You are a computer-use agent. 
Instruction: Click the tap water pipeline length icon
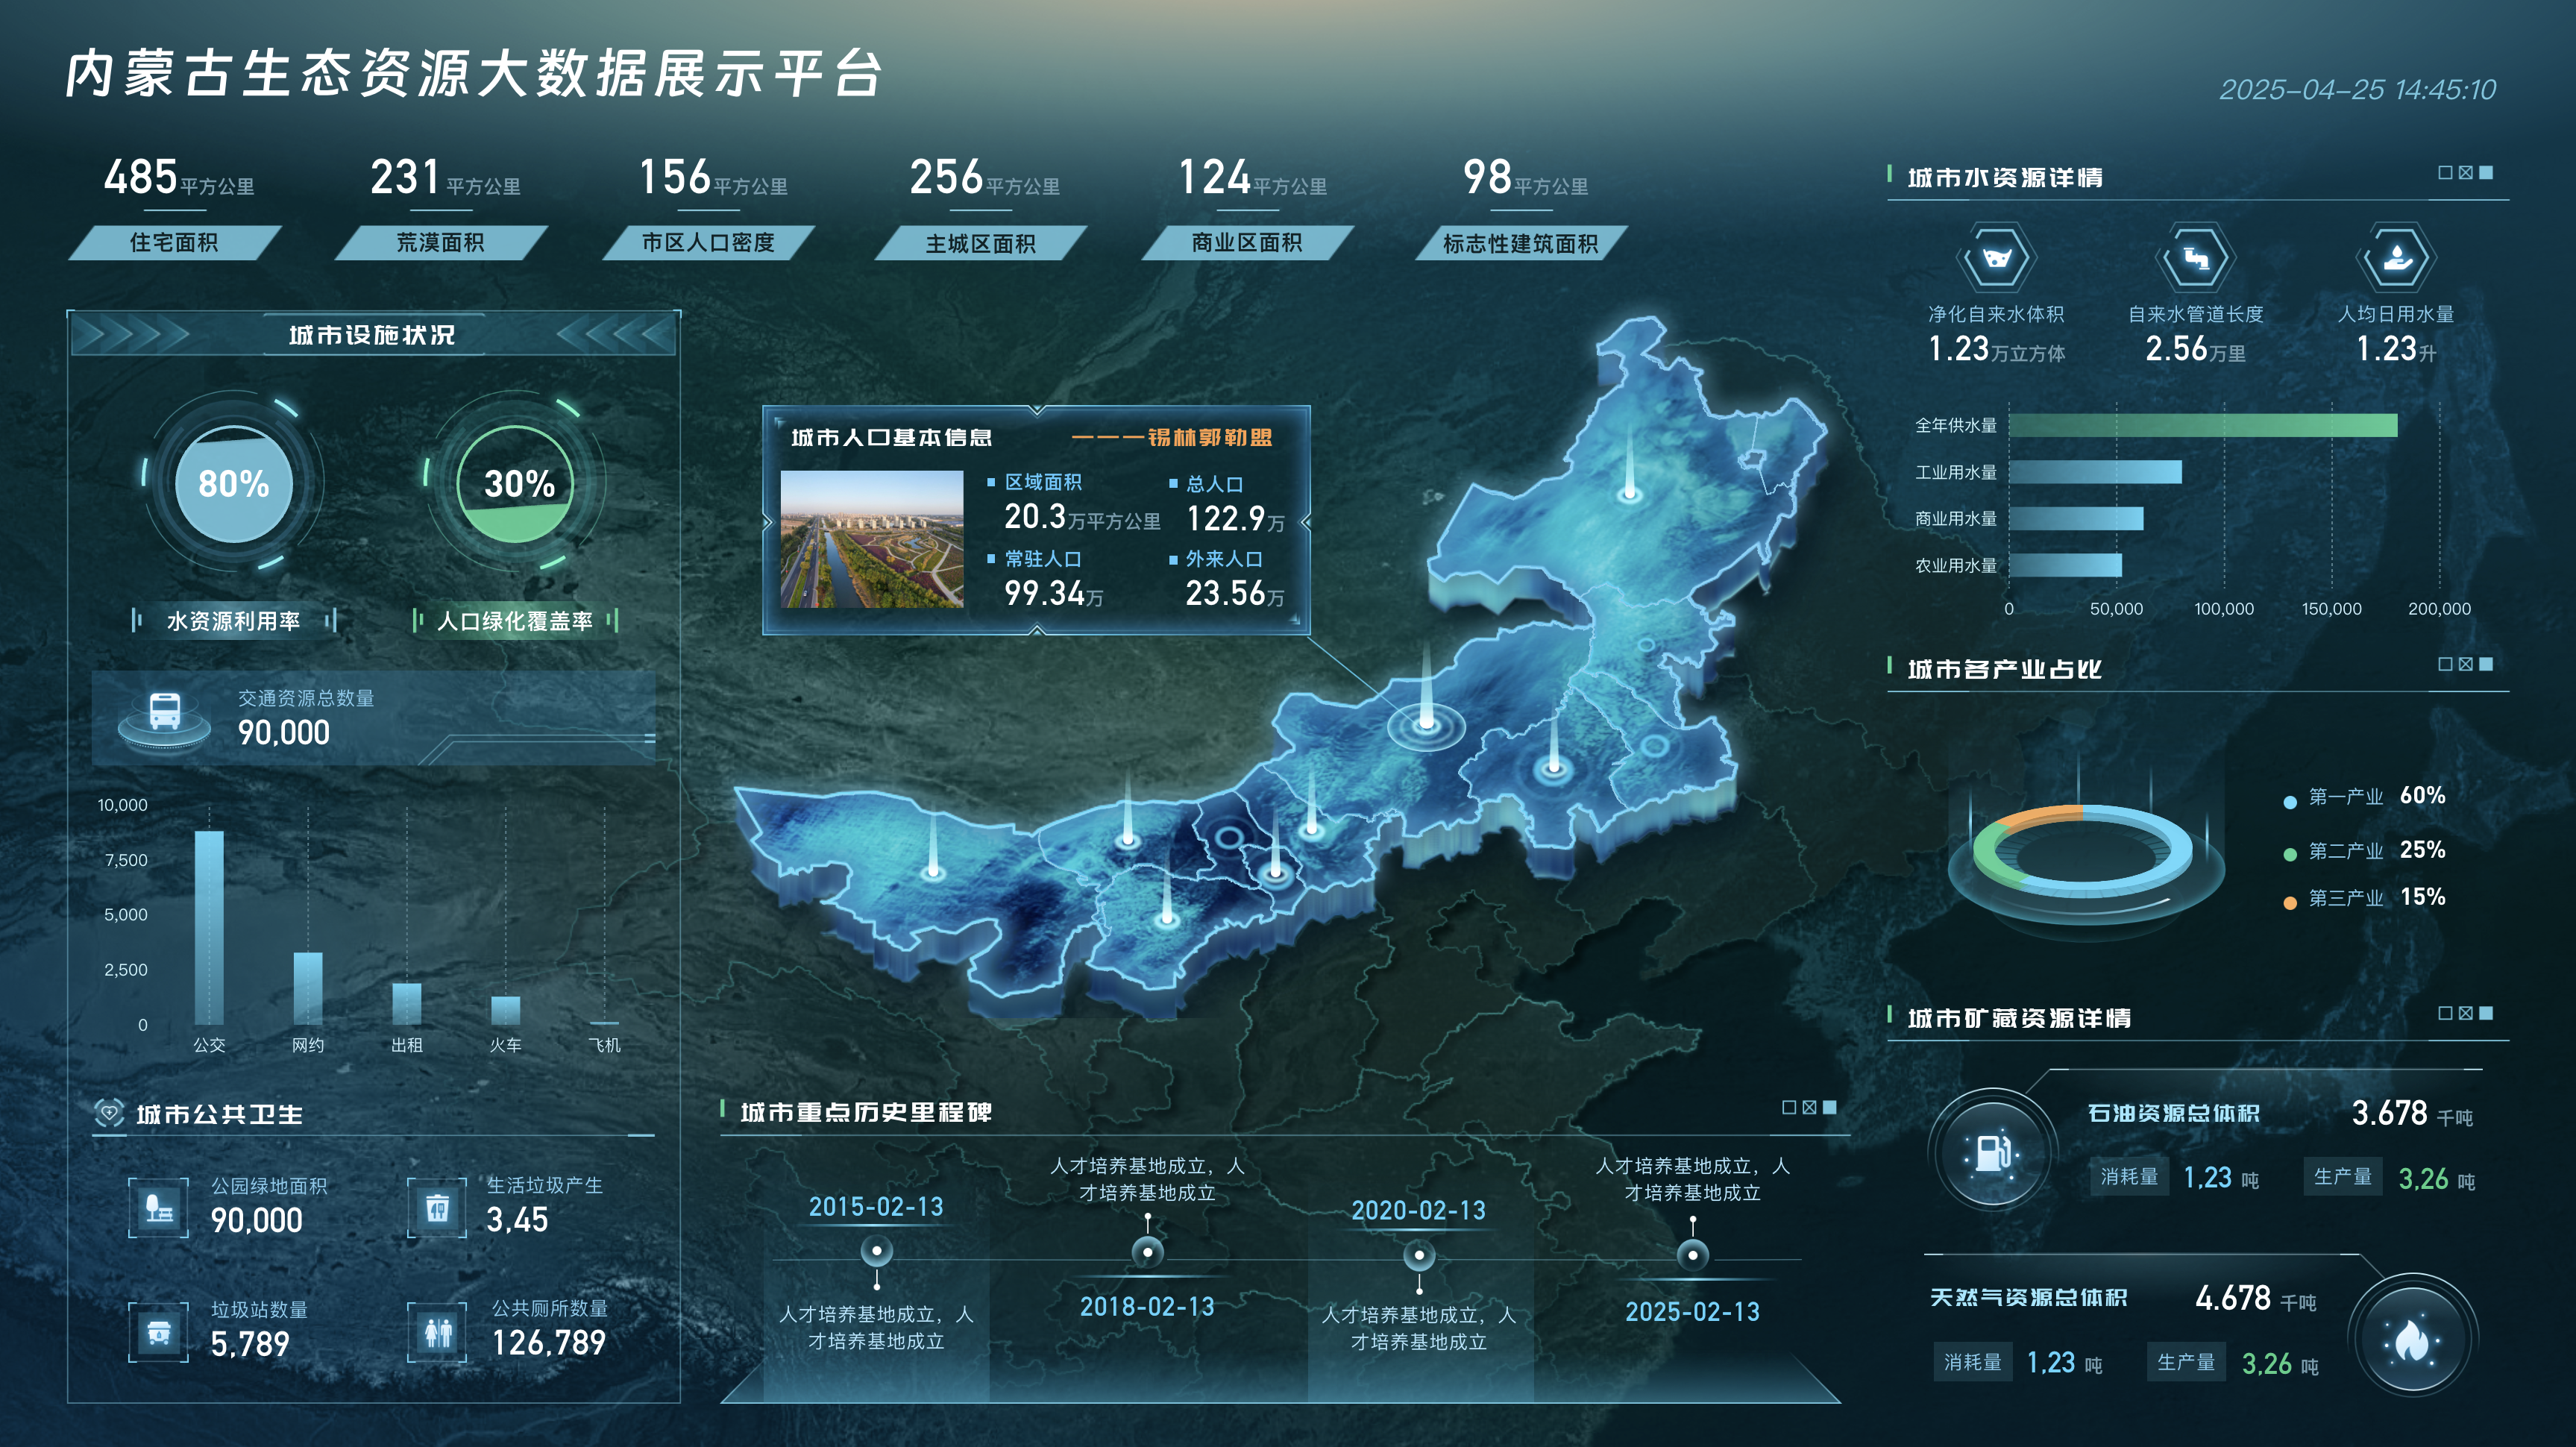point(2195,258)
